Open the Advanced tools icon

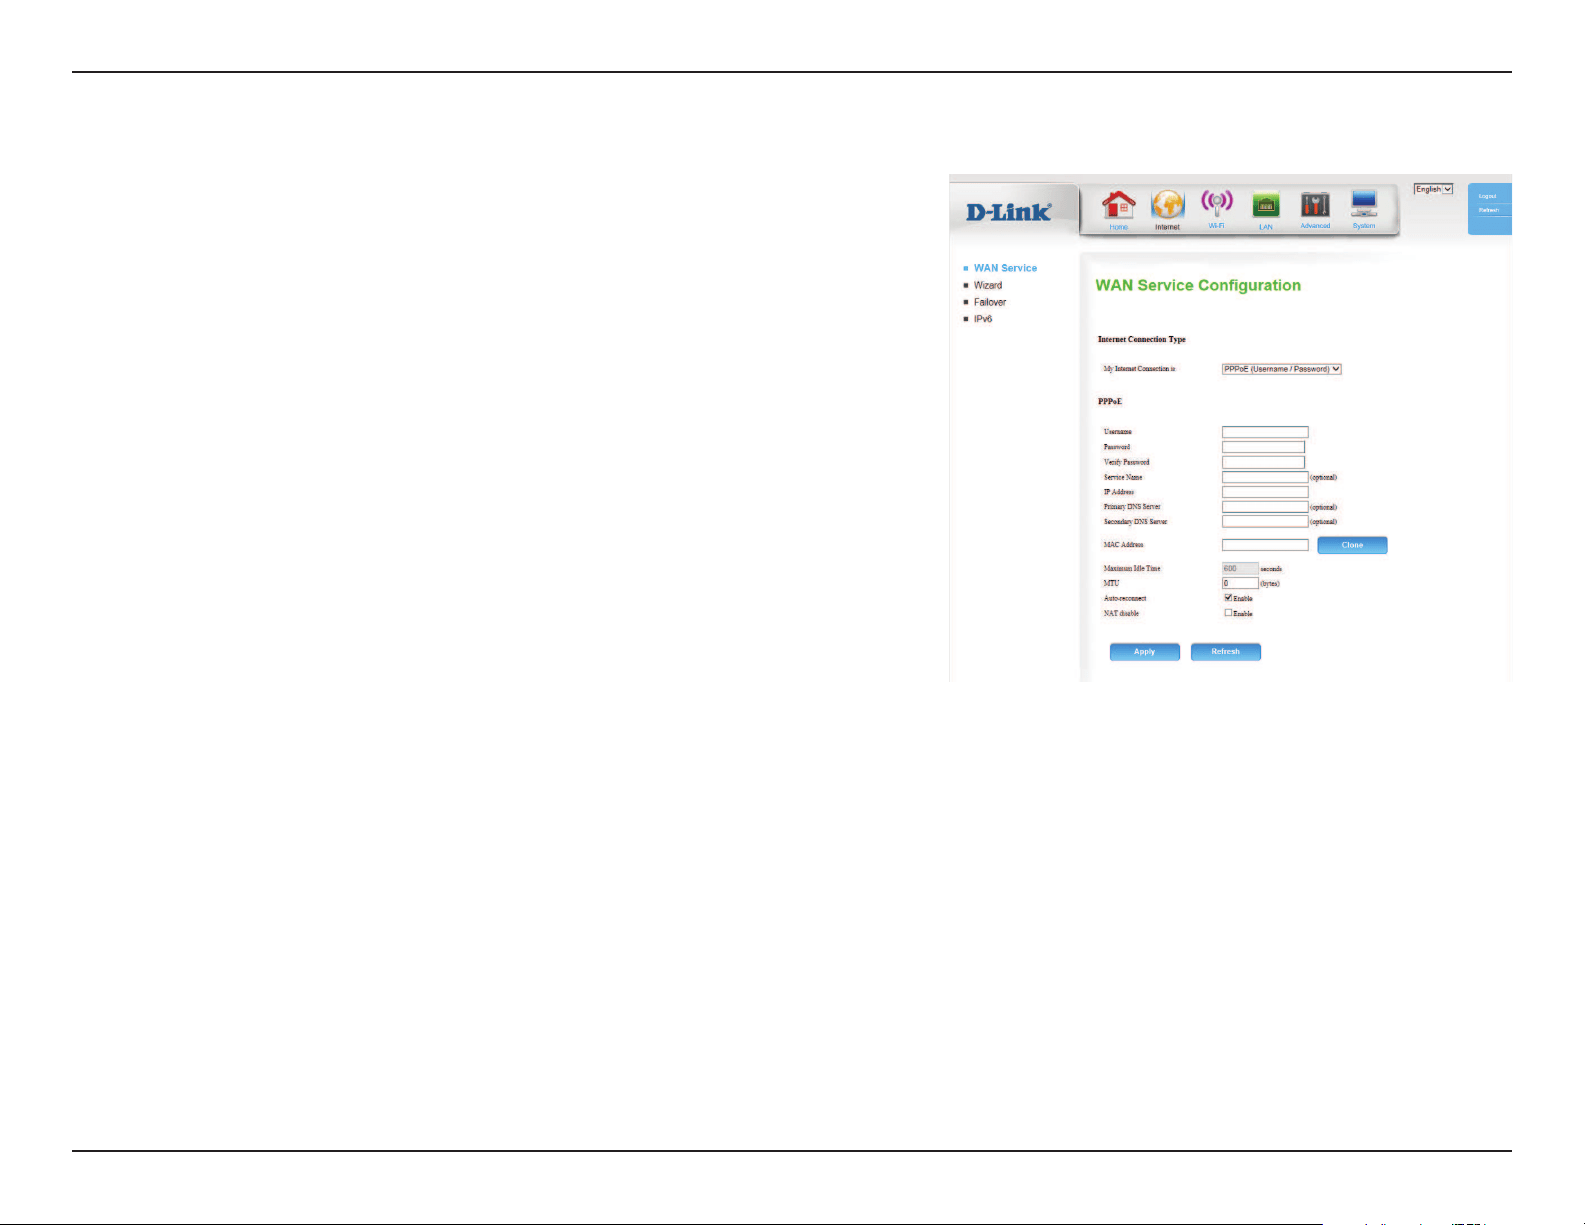(x=1315, y=205)
